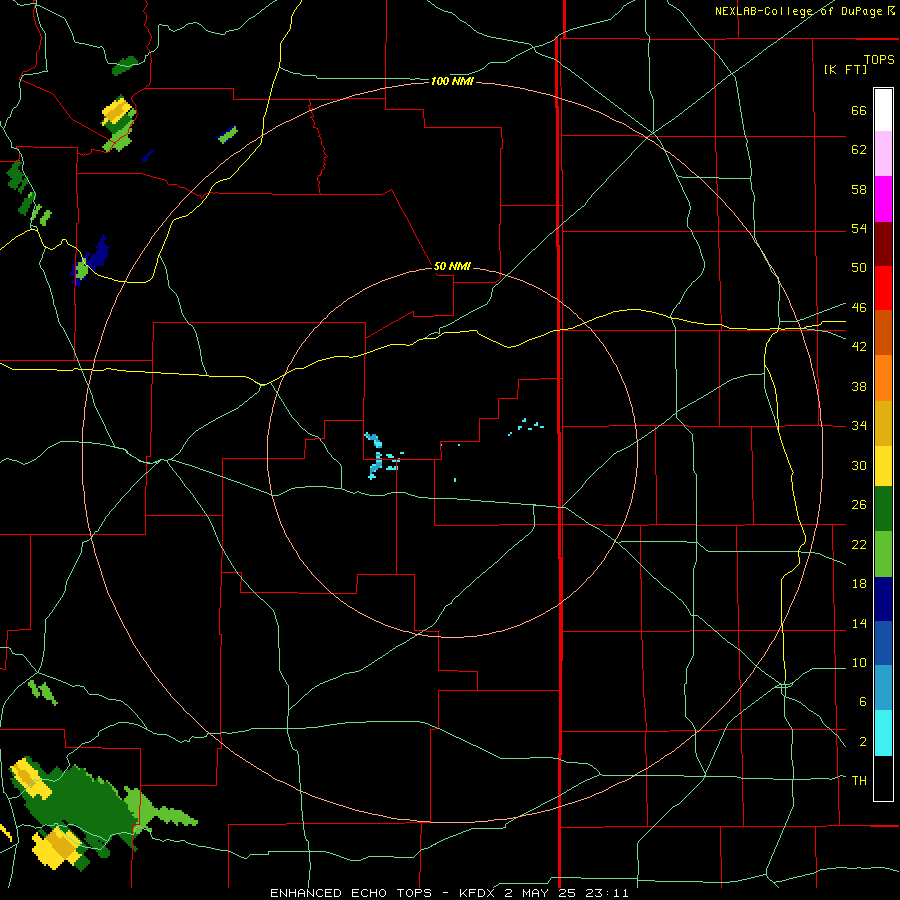The width and height of the screenshot is (900, 900).
Task: Pick the cyan legend swatch near 2
Action: (883, 733)
